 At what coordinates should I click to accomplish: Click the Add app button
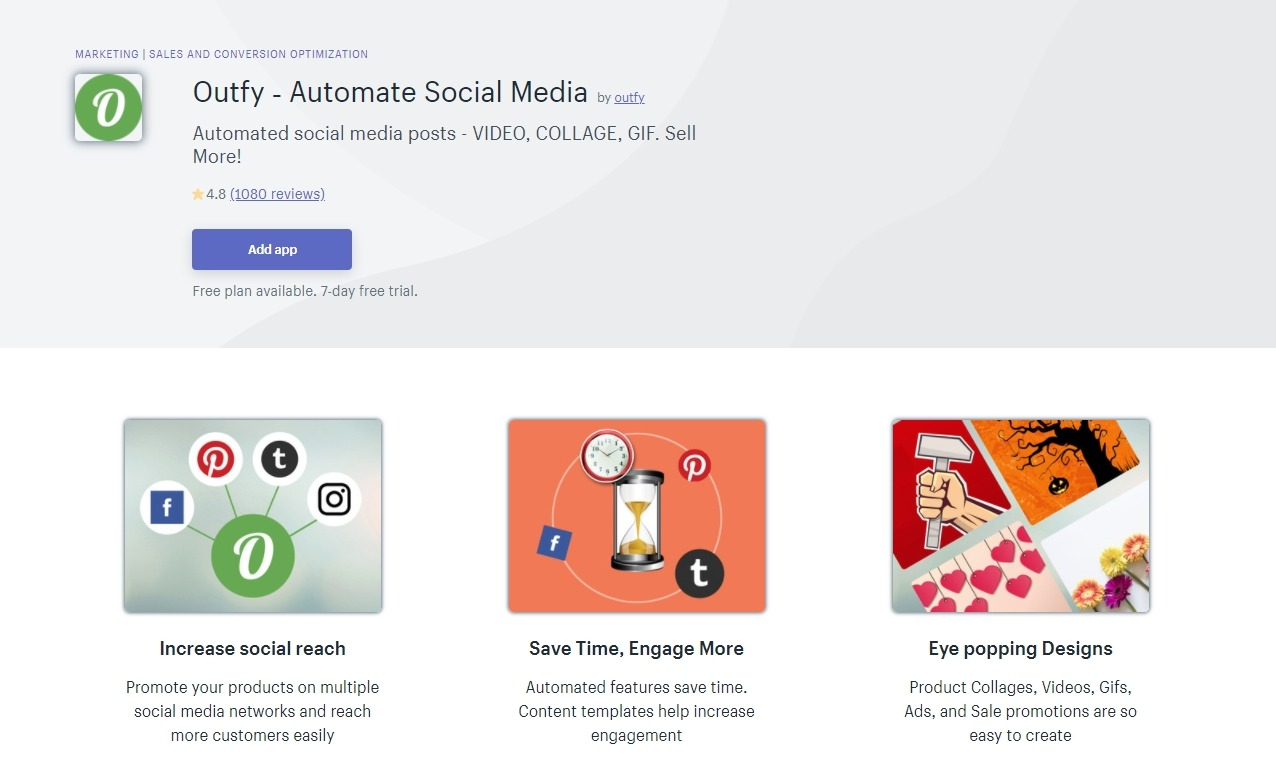pyautogui.click(x=272, y=249)
